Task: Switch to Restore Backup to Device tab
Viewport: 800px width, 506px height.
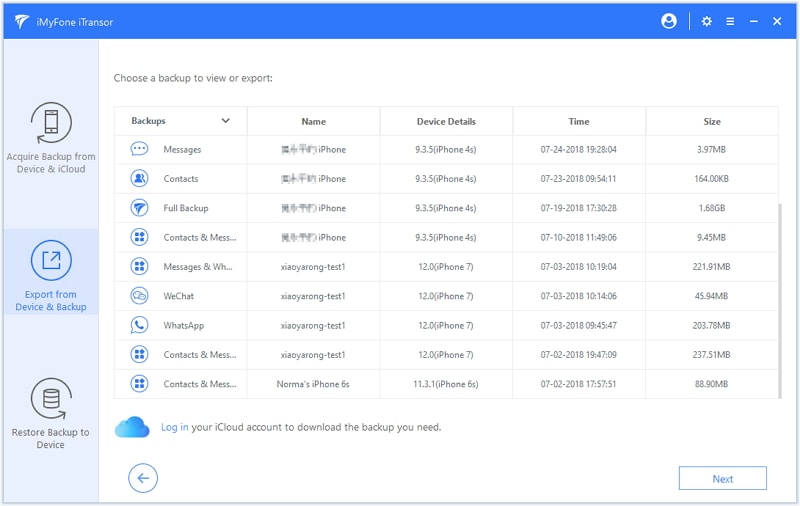Action: click(x=51, y=413)
